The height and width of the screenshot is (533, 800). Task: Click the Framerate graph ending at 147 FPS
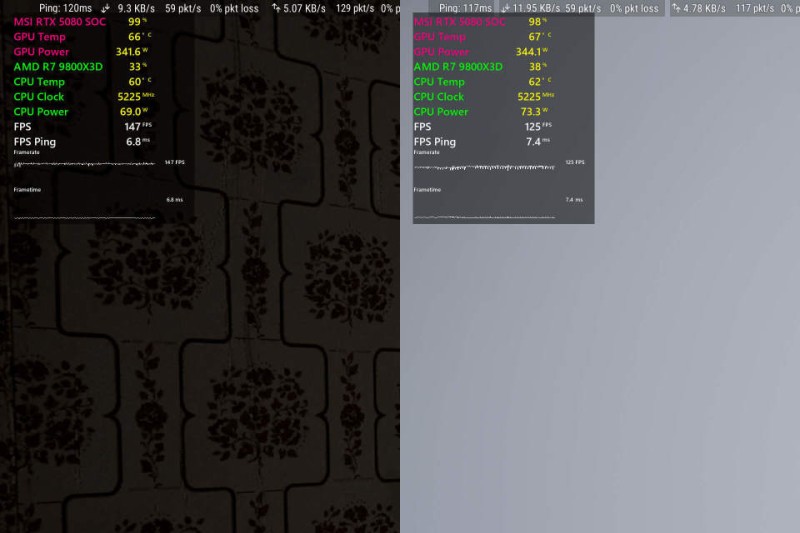[85, 166]
